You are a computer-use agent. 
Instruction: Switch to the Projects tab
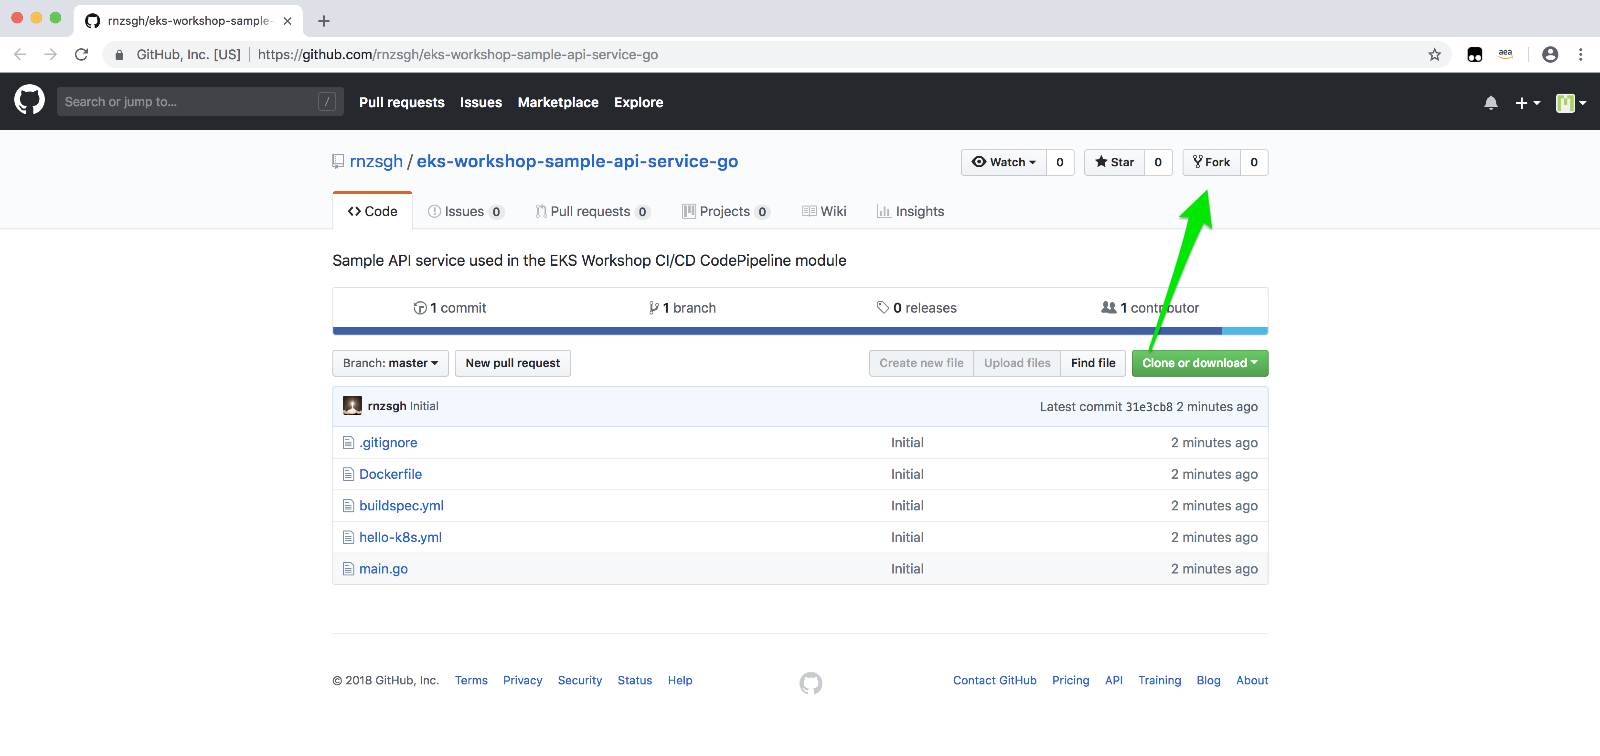[726, 211]
